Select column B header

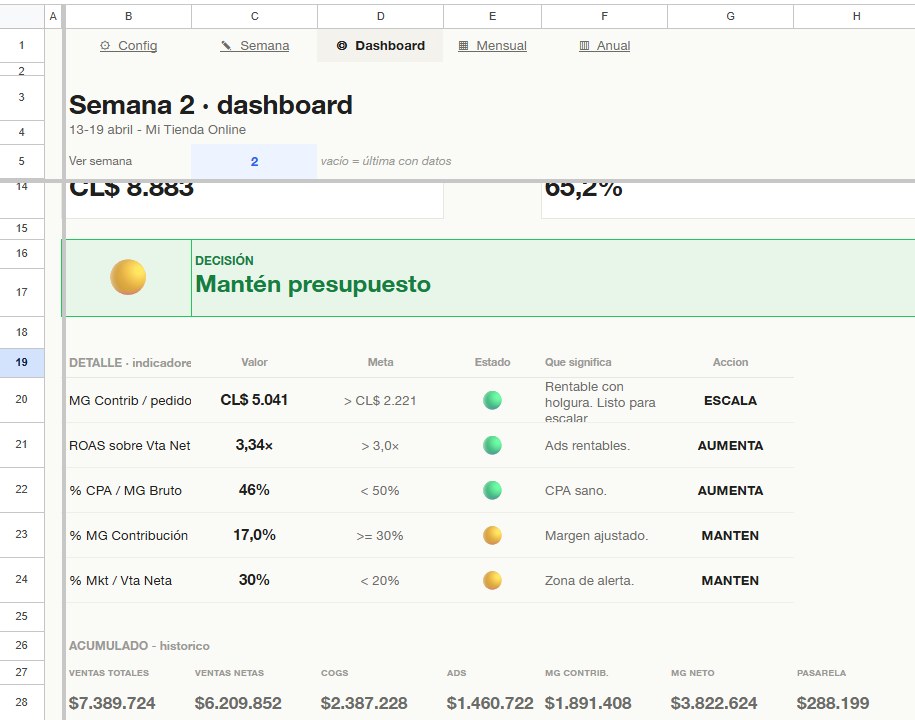click(x=128, y=16)
